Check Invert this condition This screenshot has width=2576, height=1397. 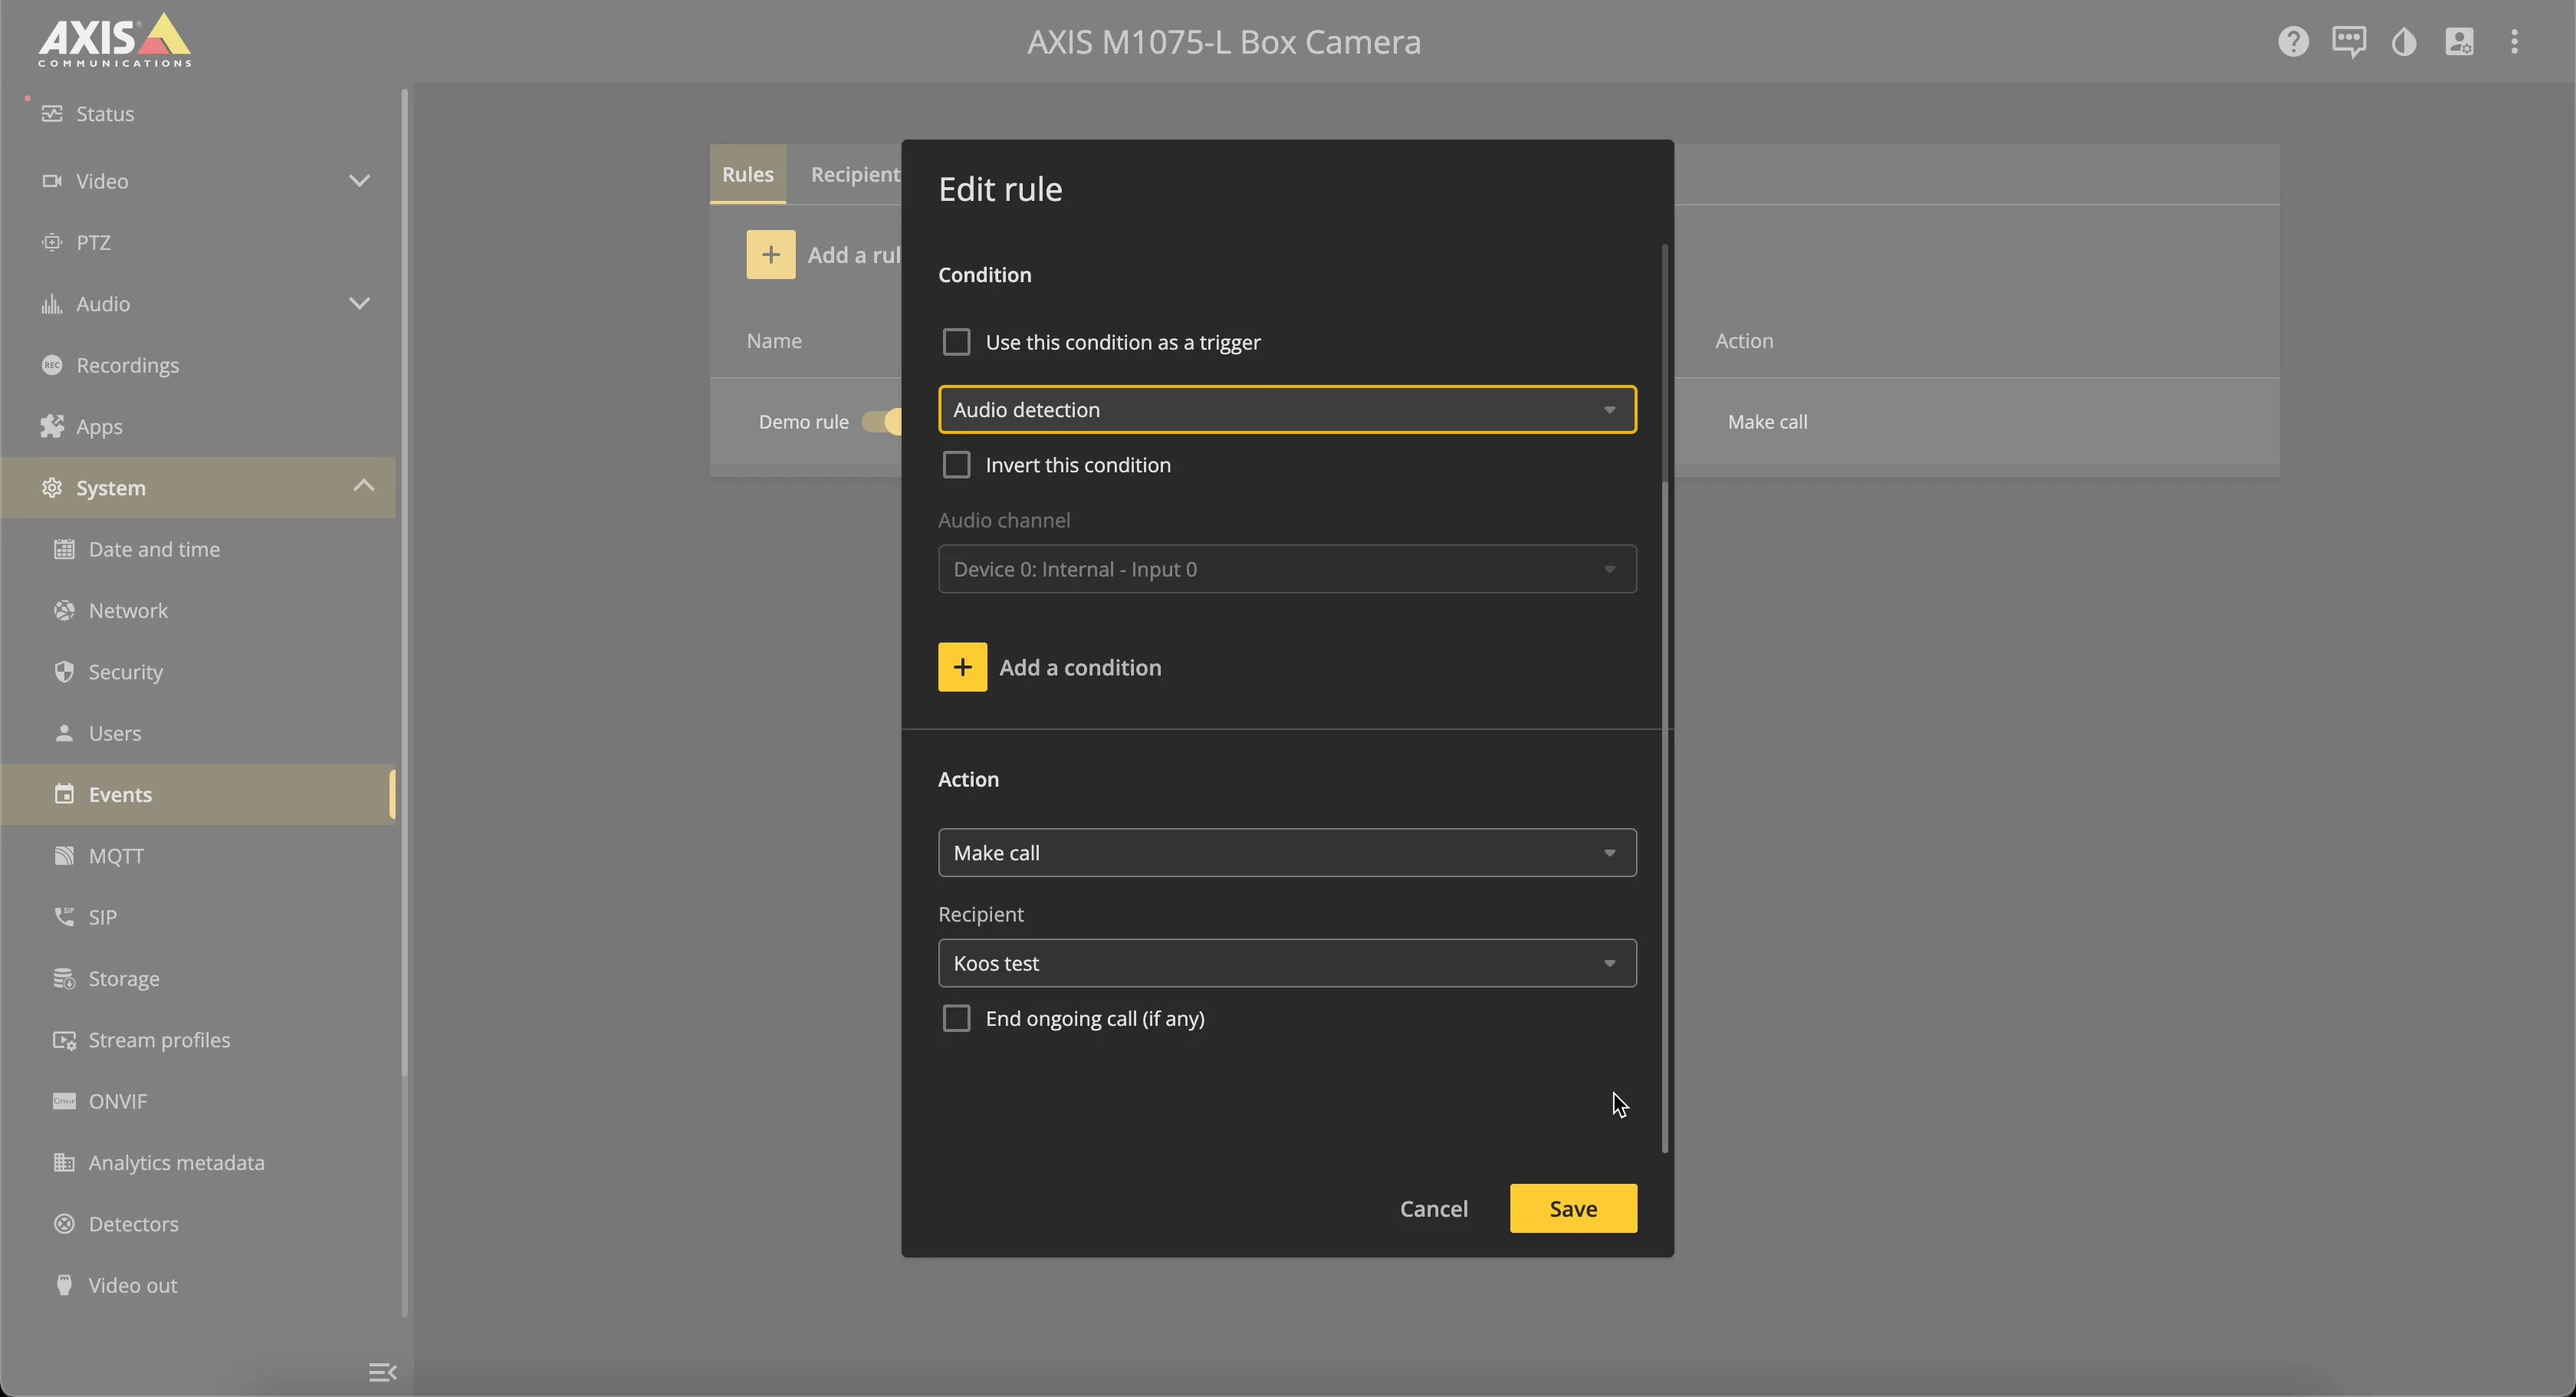[956, 465]
